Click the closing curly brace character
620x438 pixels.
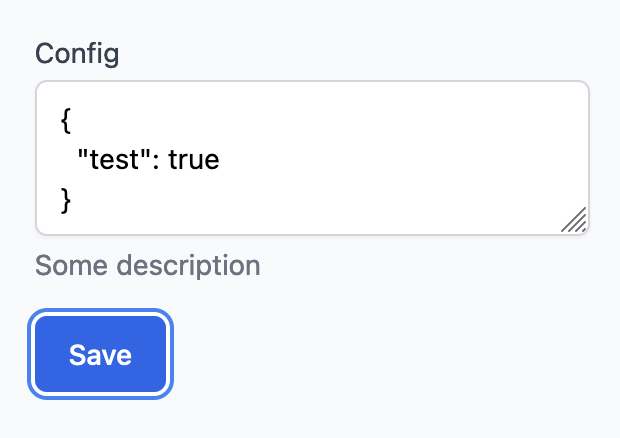point(66,200)
